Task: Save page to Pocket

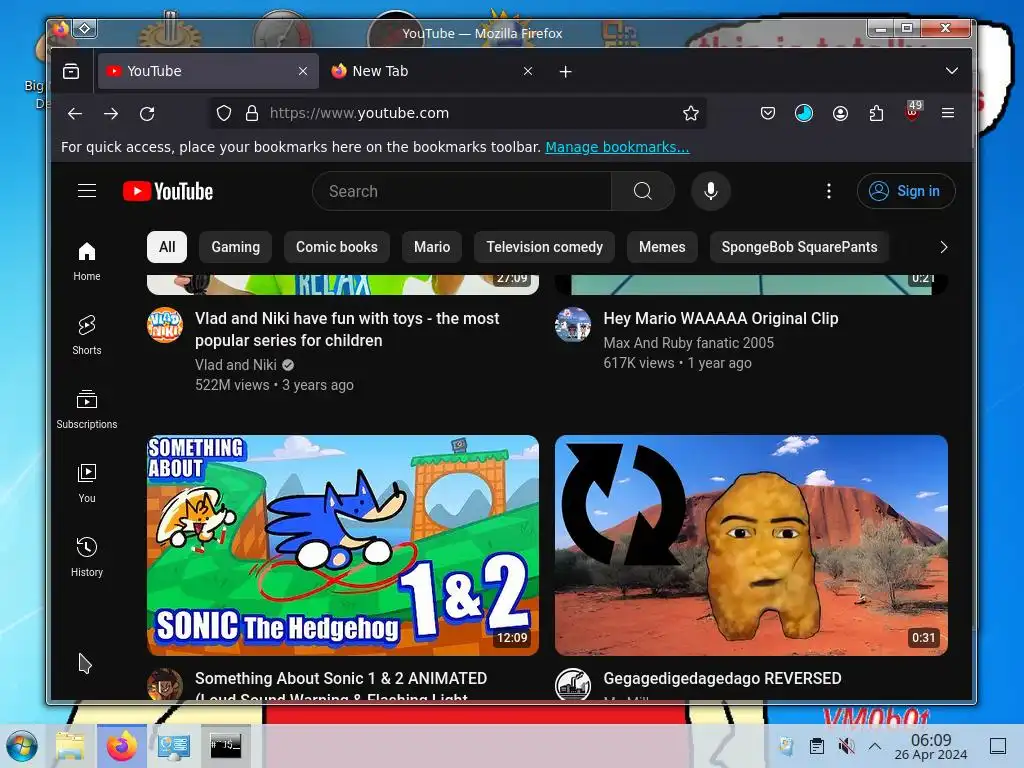Action: 768,113
